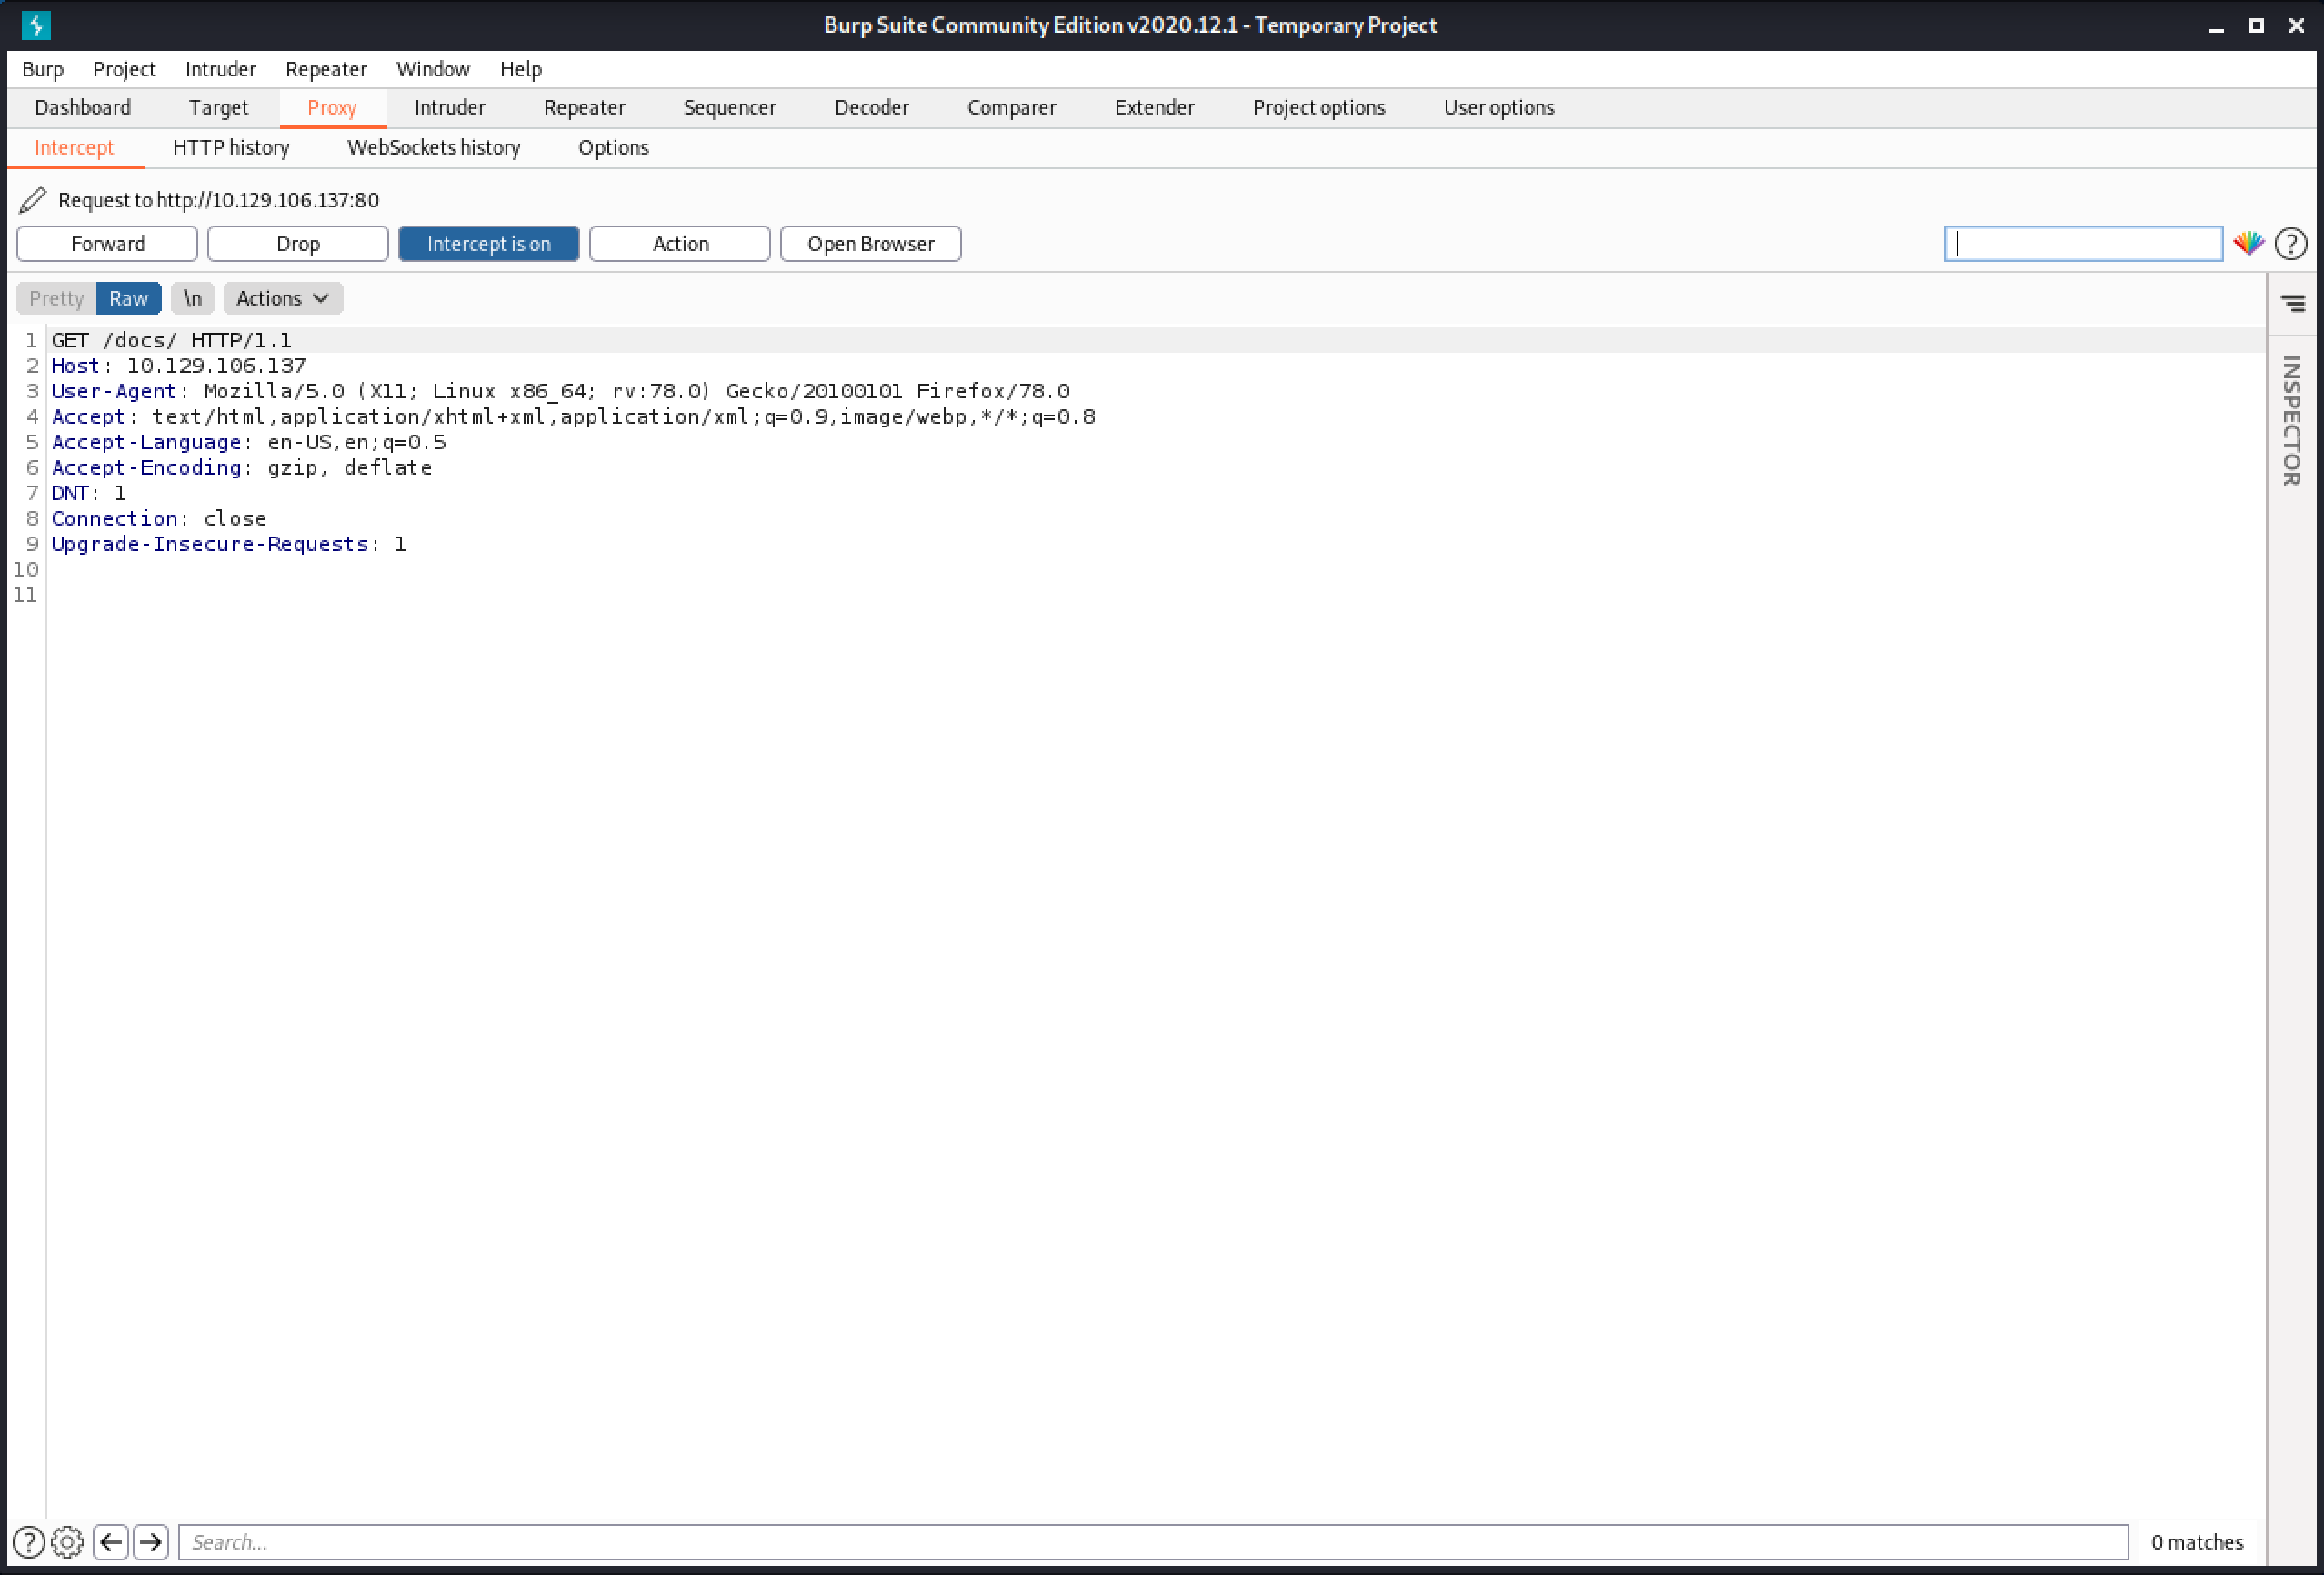Viewport: 2324px width, 1575px height.
Task: Click the Burp Suite logo icon
Action: coord(36,25)
